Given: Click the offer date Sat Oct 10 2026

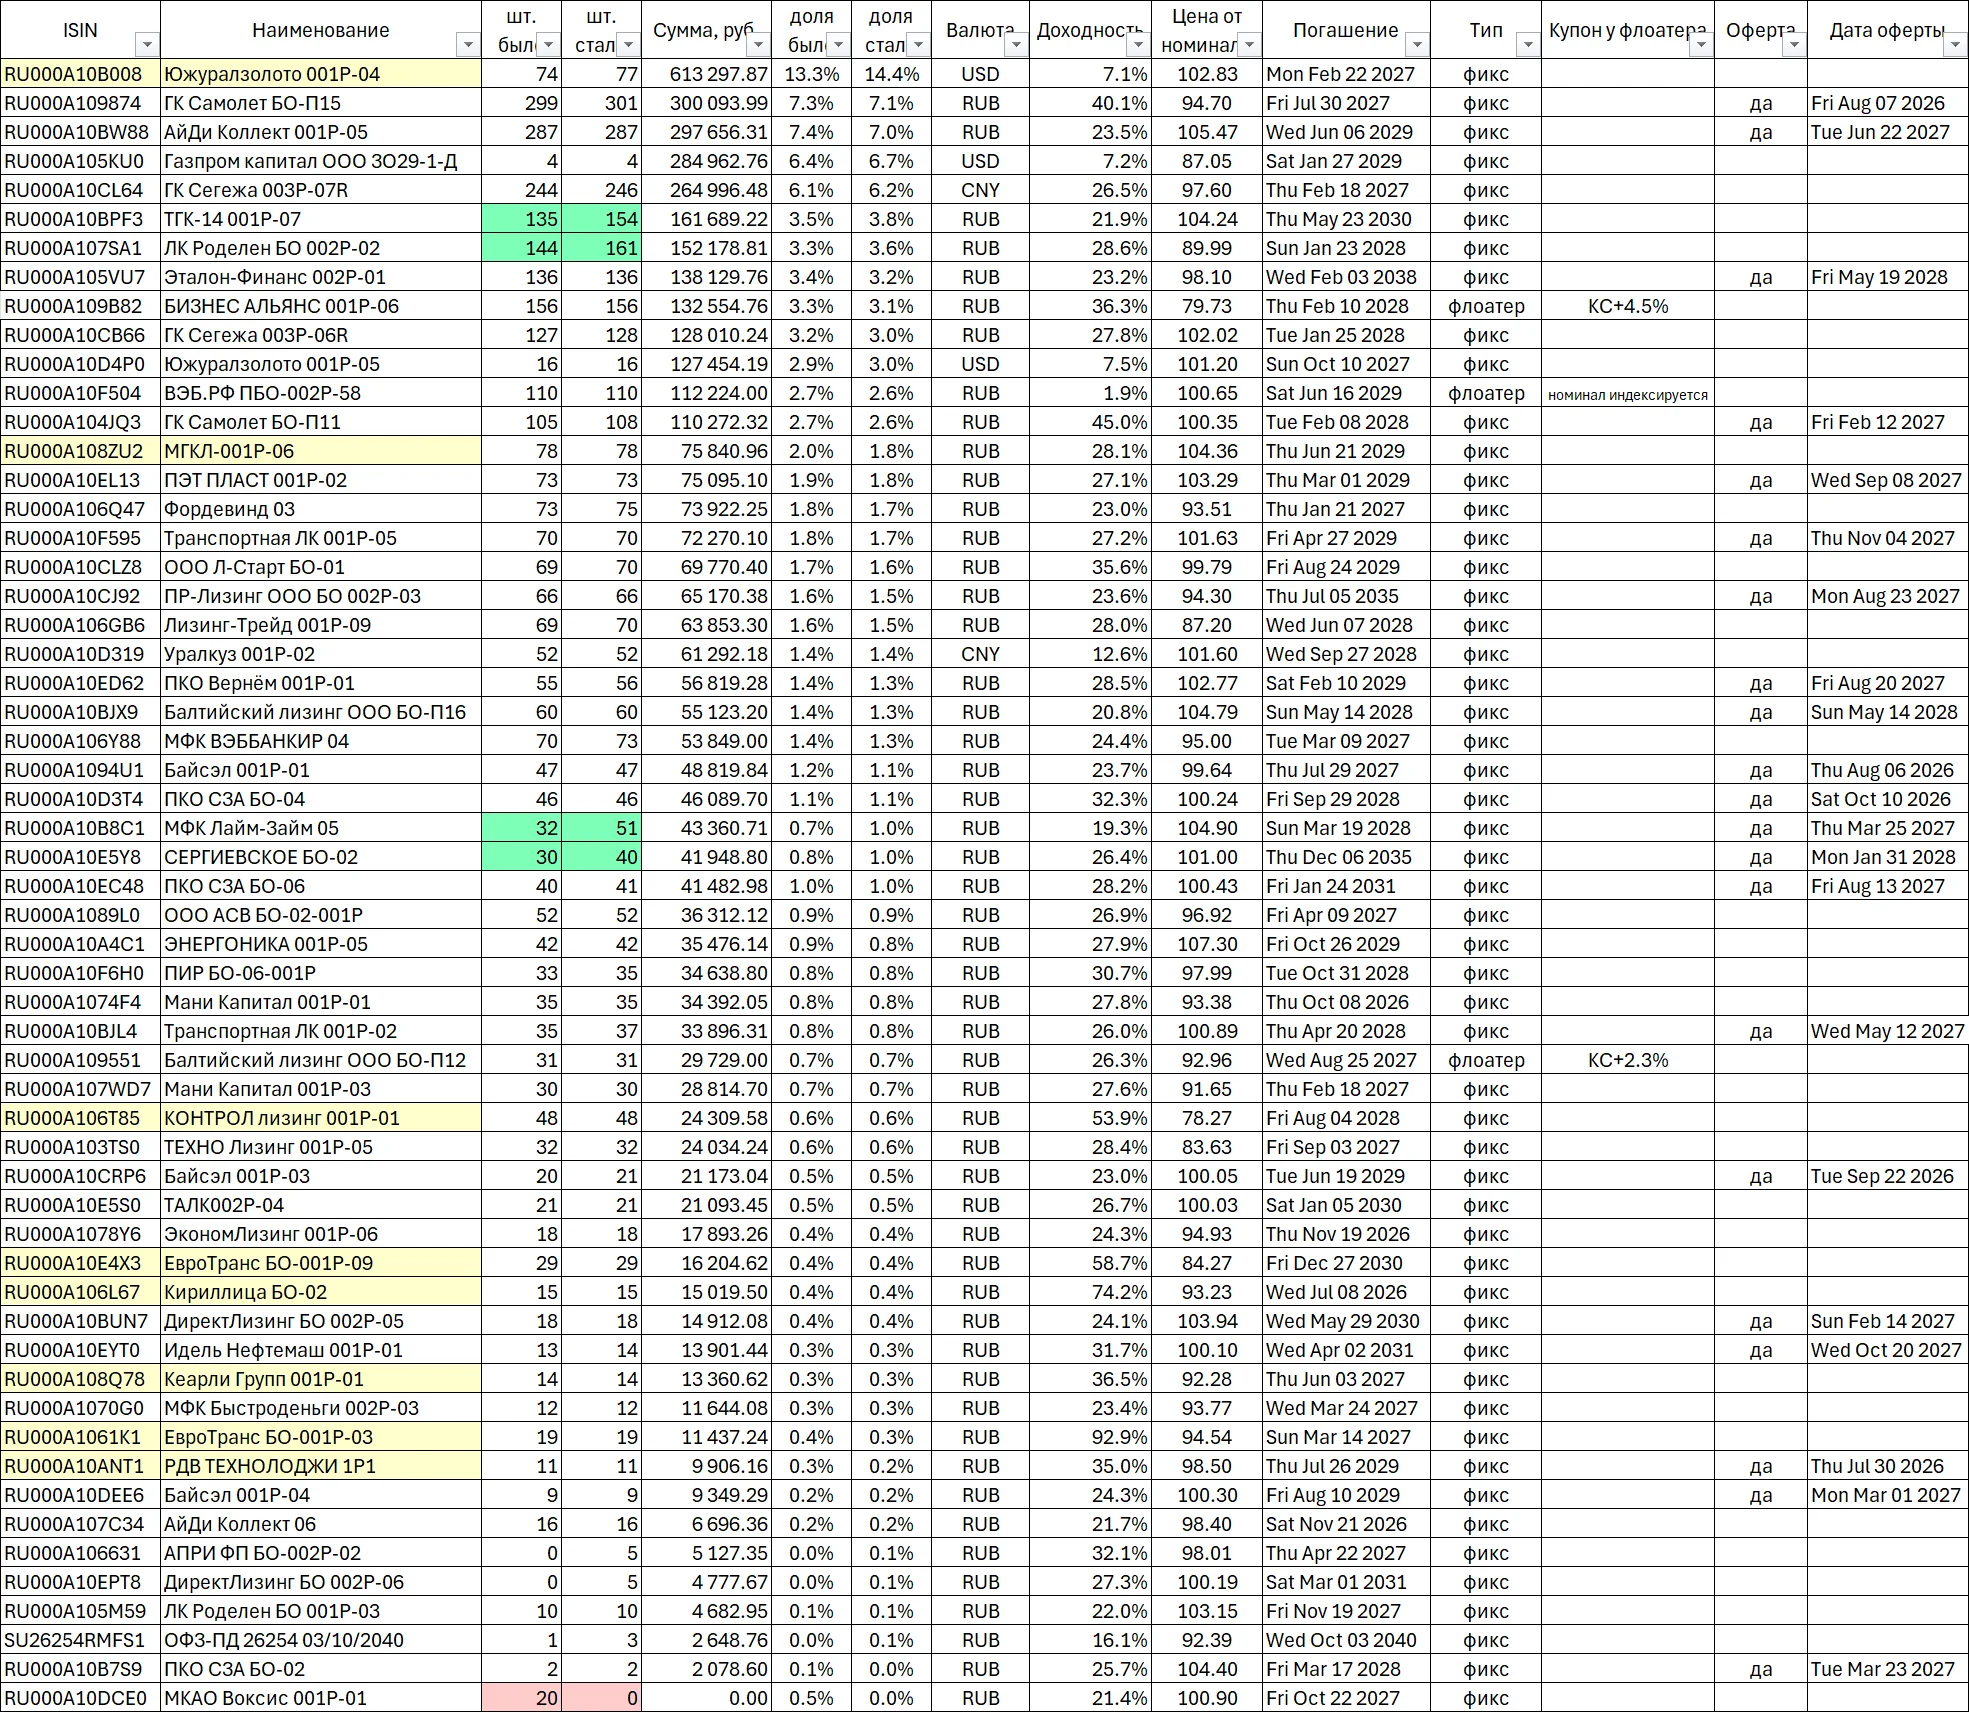Looking at the screenshot, I should 1887,799.
